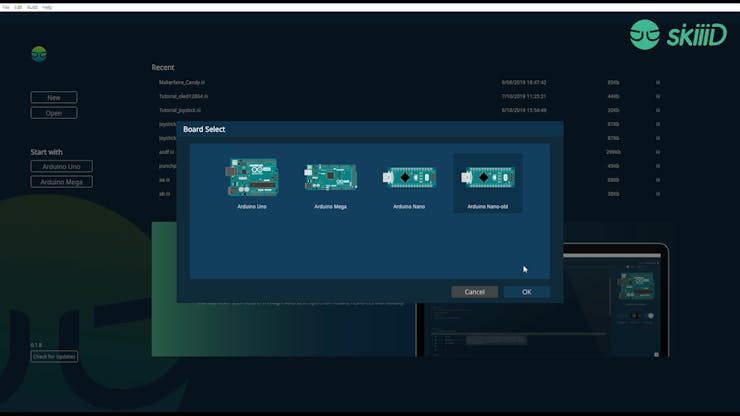Click the Open project button
The image size is (740, 416).
pyautogui.click(x=54, y=113)
